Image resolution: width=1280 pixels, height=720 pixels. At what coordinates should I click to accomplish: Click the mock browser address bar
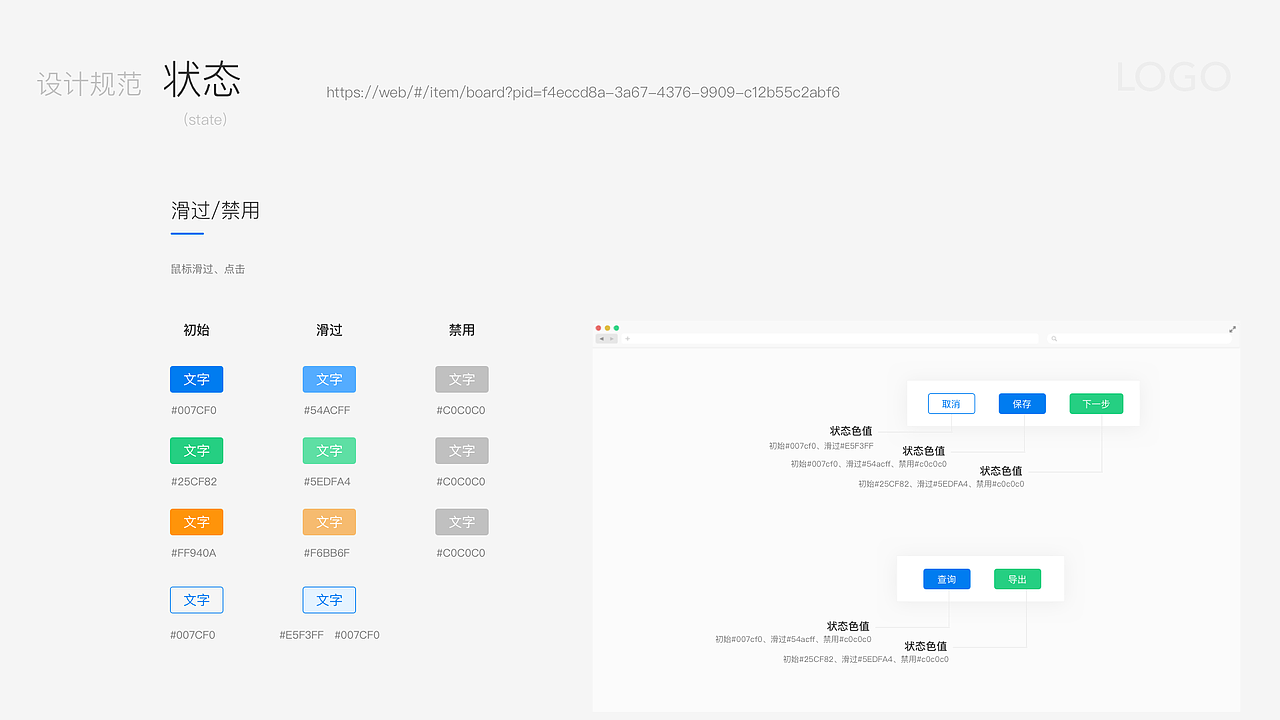pos(830,339)
